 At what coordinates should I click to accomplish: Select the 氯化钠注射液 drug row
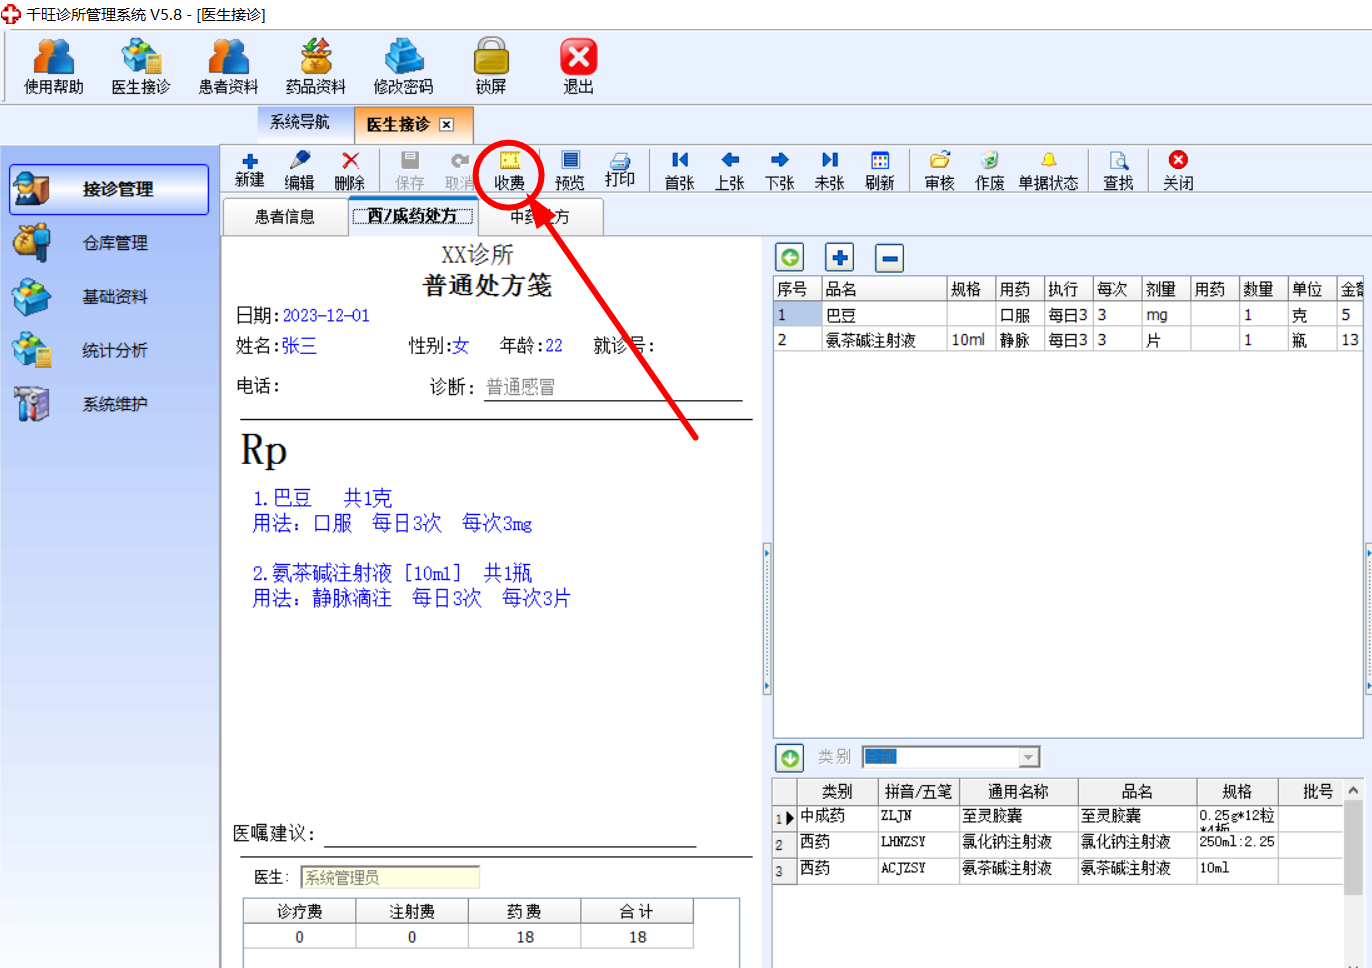[1058, 843]
